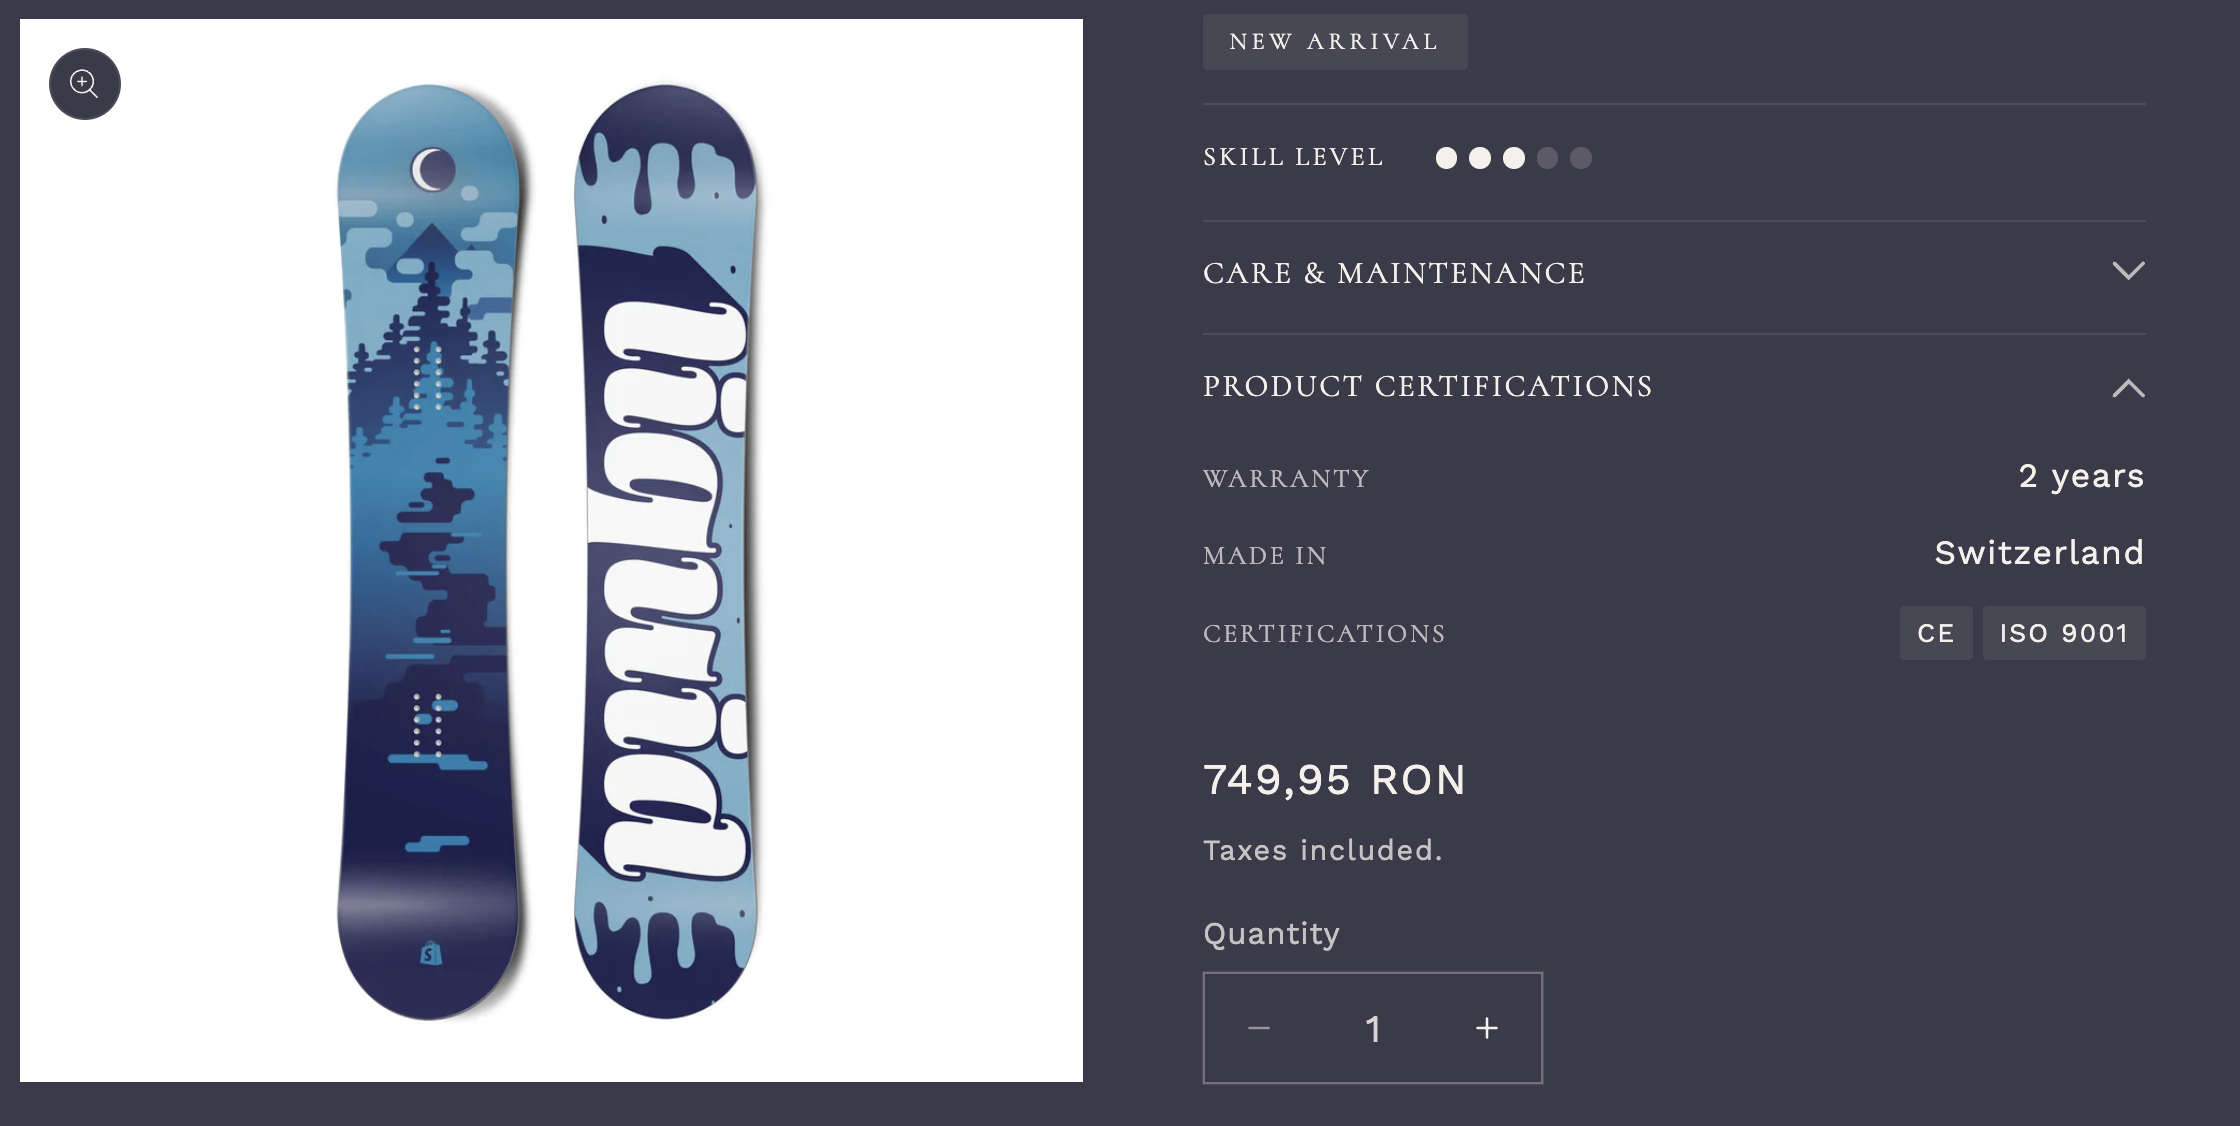Click the Switzerland made-in value
The height and width of the screenshot is (1126, 2240).
point(2038,553)
